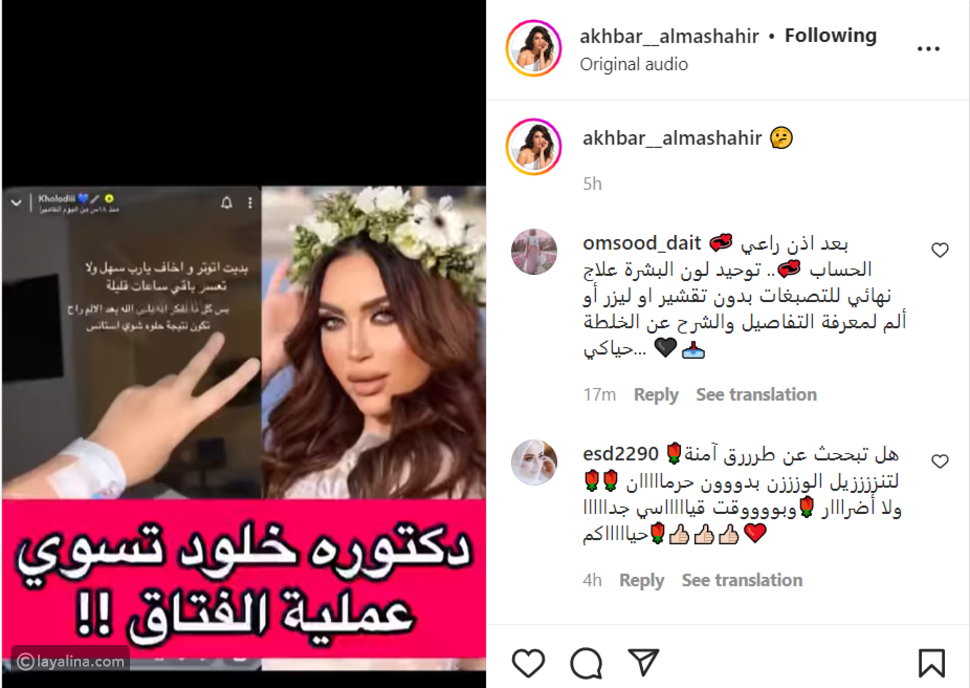Share the post via paper plane icon
Viewport: 970px width, 688px height.
[x=643, y=661]
